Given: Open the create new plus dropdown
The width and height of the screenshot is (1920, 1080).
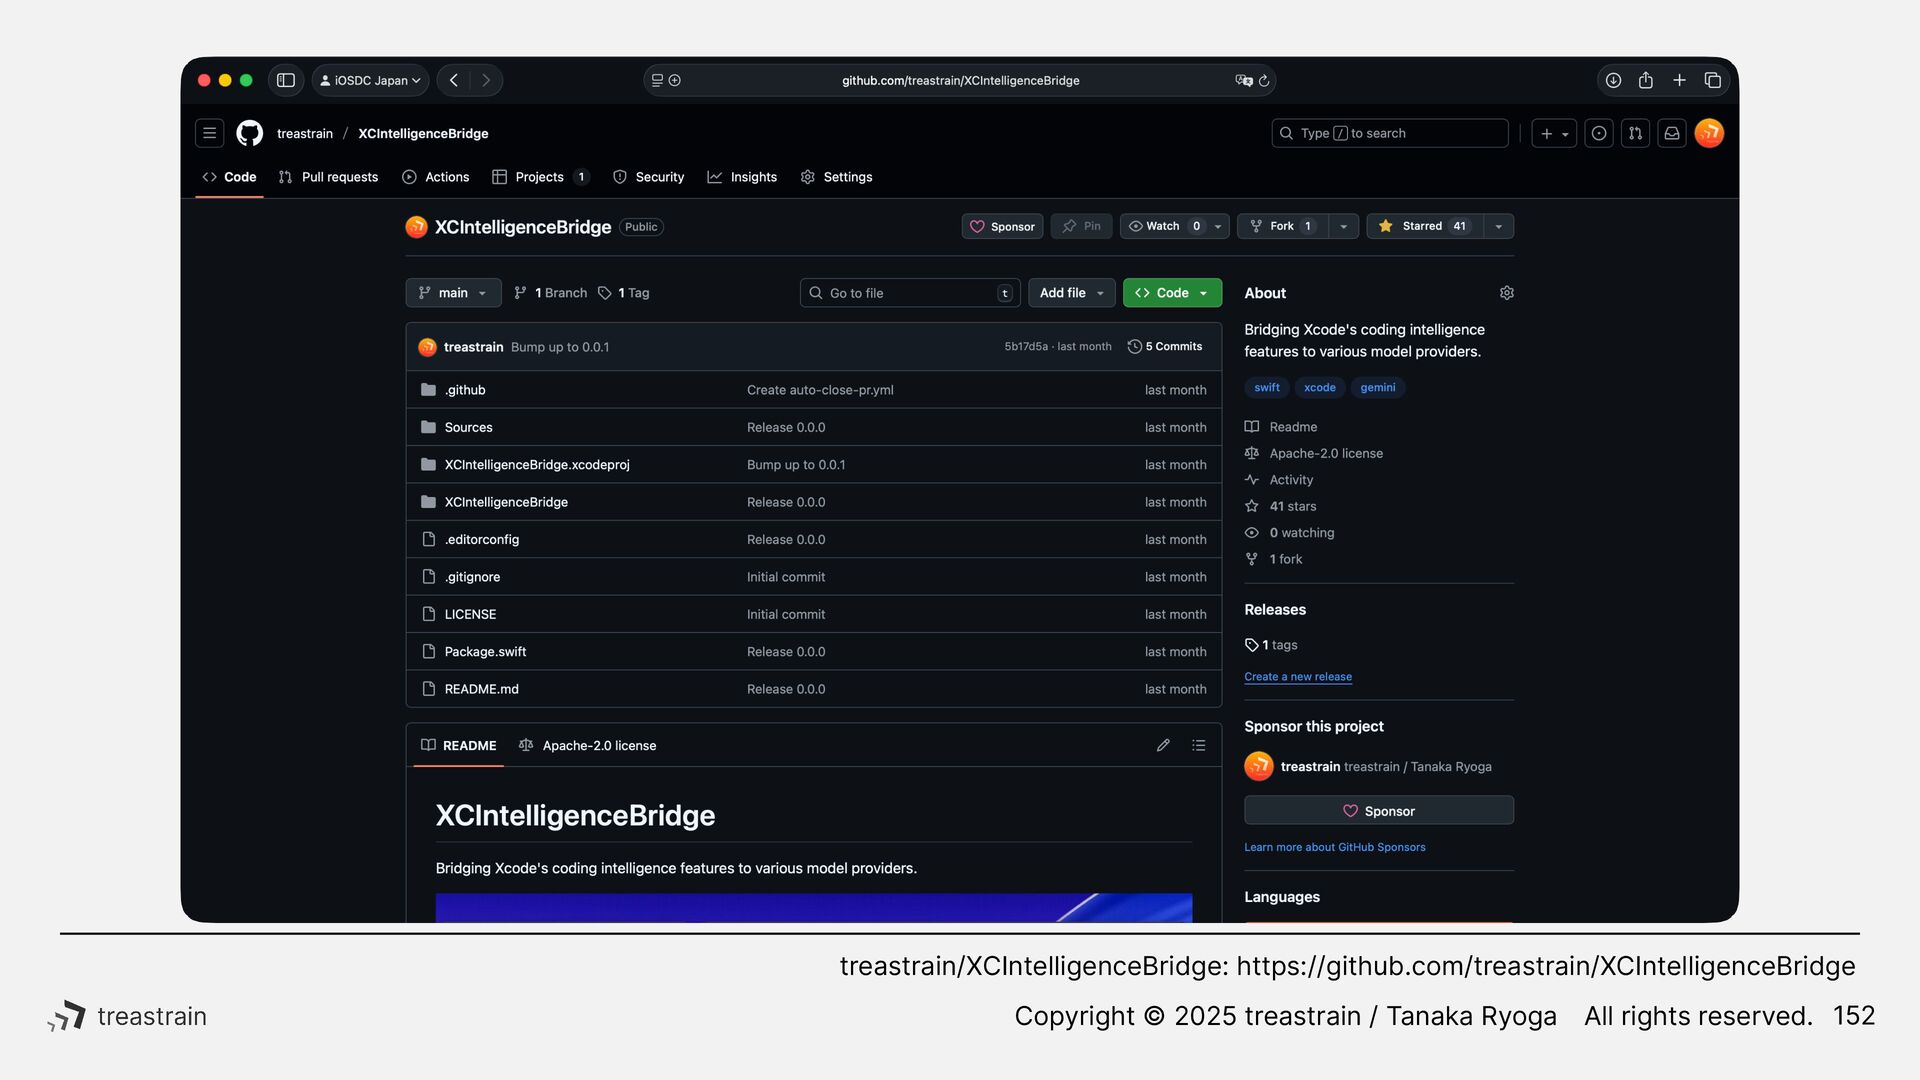Looking at the screenshot, I should tap(1554, 133).
